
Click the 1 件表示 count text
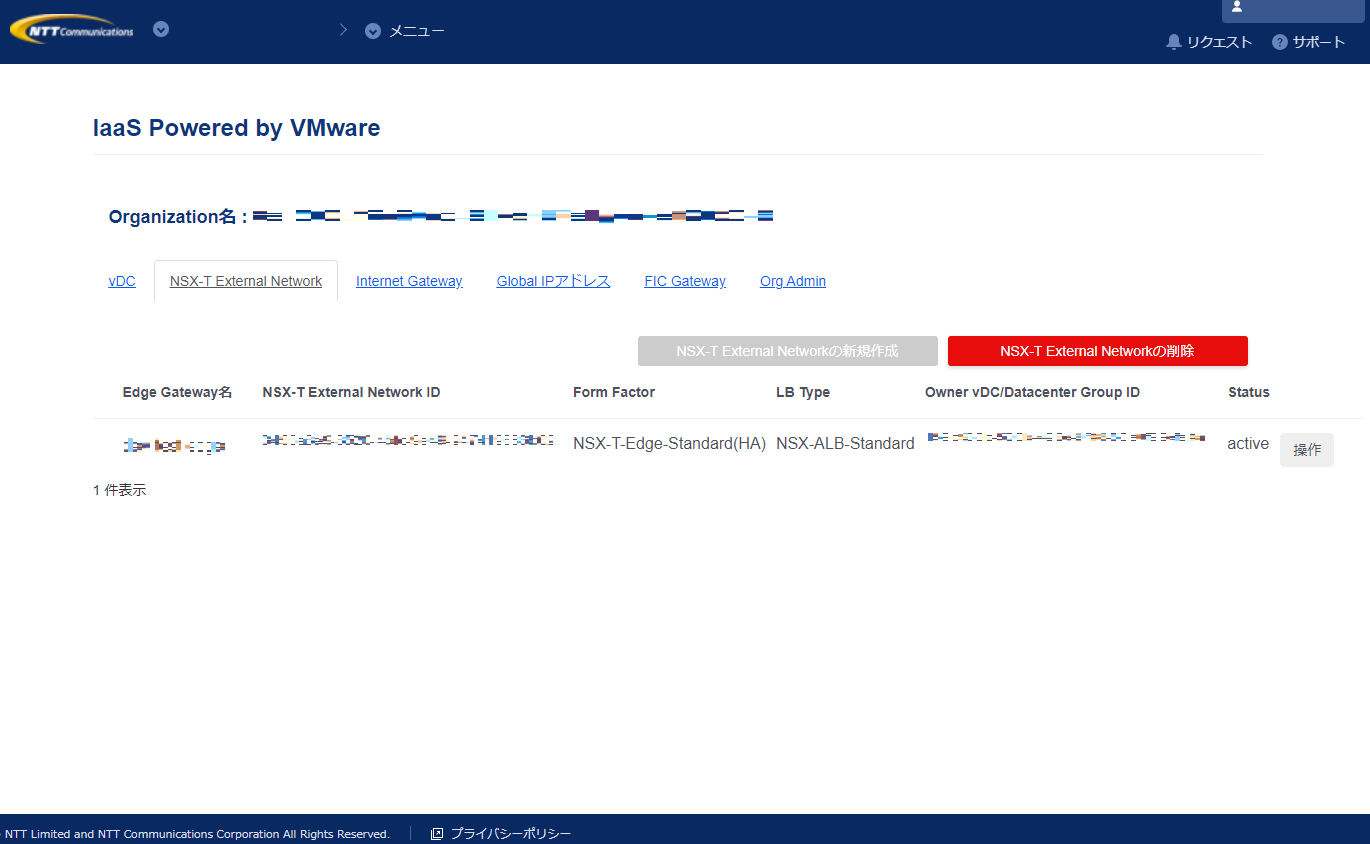(119, 490)
